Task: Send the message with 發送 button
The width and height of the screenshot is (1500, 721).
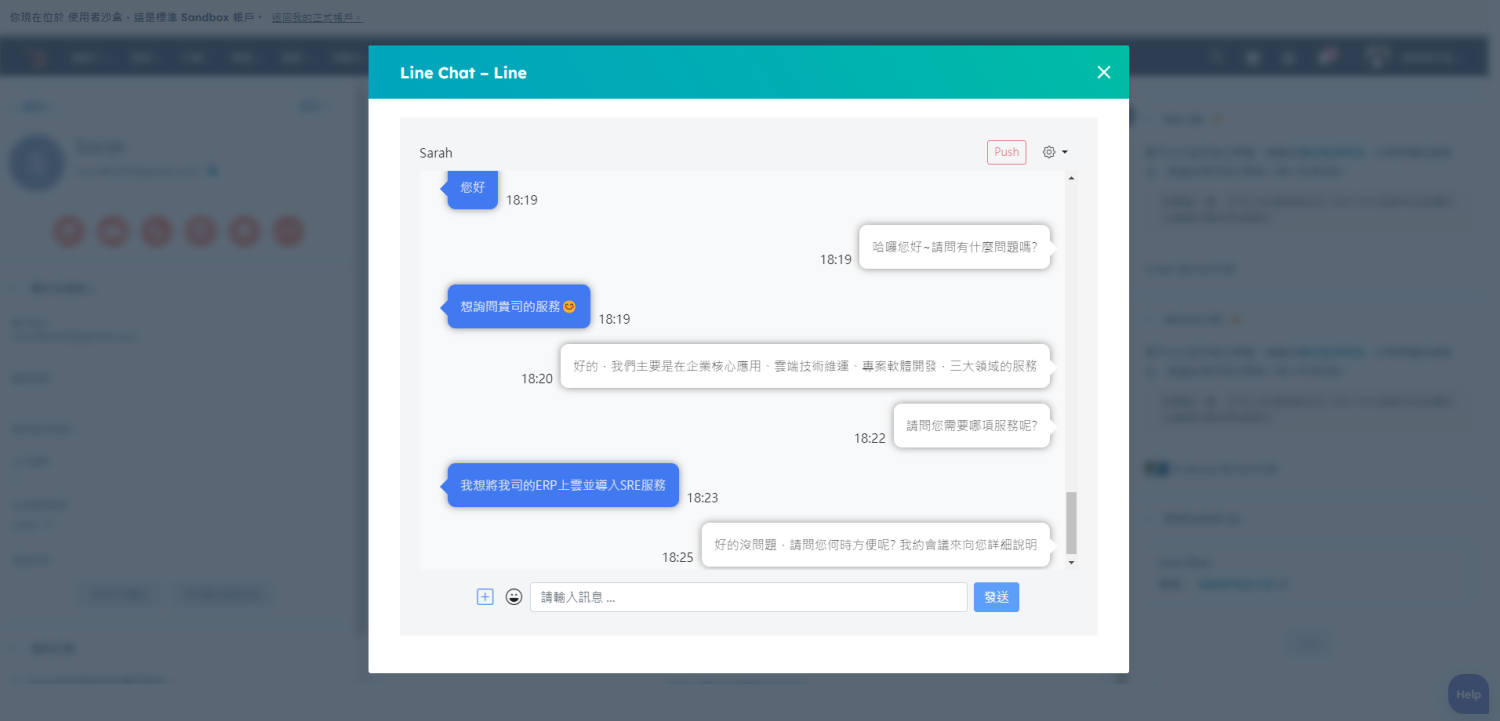Action: [x=996, y=597]
